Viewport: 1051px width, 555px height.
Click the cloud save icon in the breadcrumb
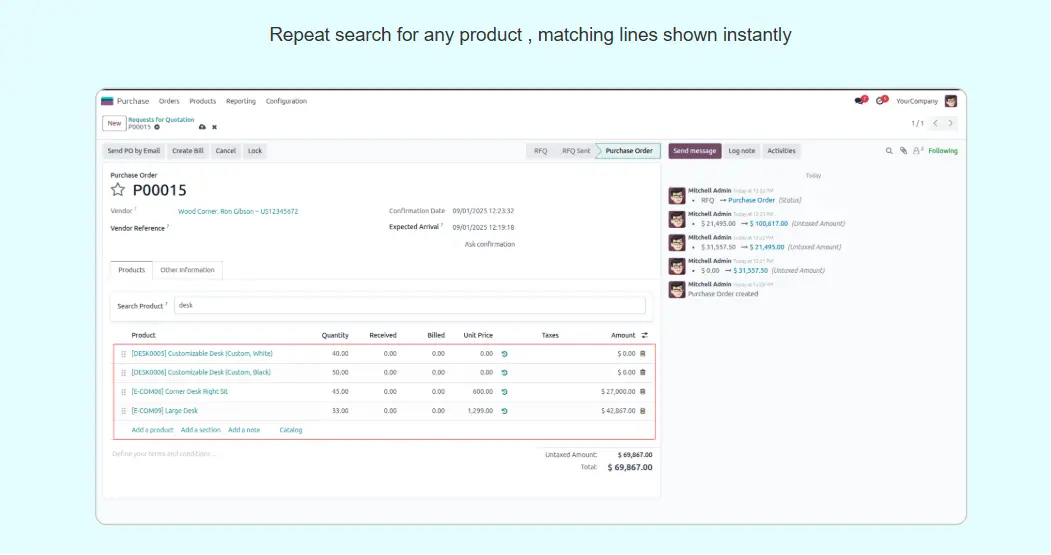[202, 127]
